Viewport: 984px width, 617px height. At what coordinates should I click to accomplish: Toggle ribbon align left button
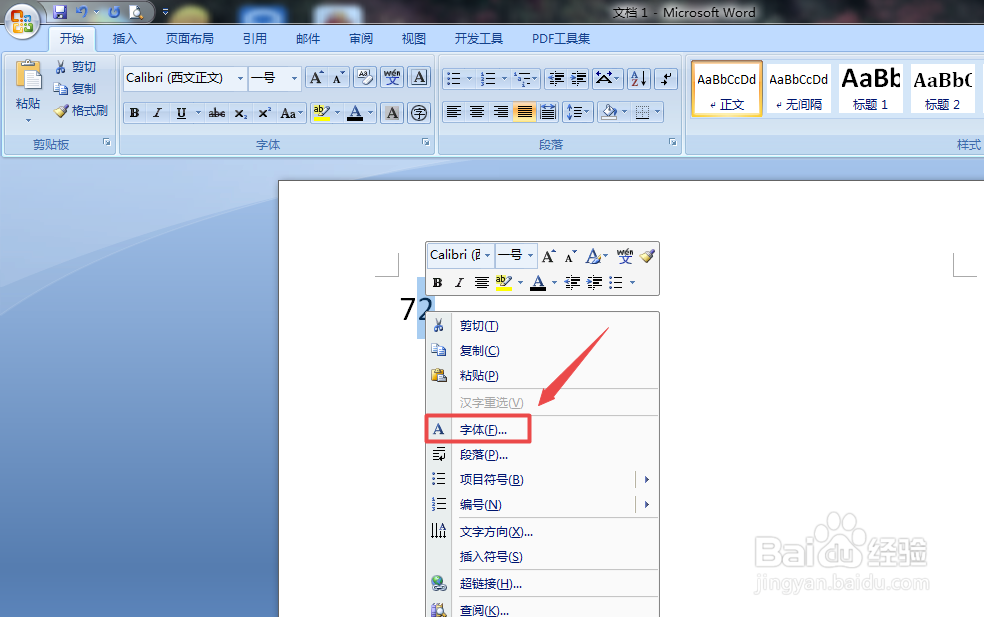453,112
